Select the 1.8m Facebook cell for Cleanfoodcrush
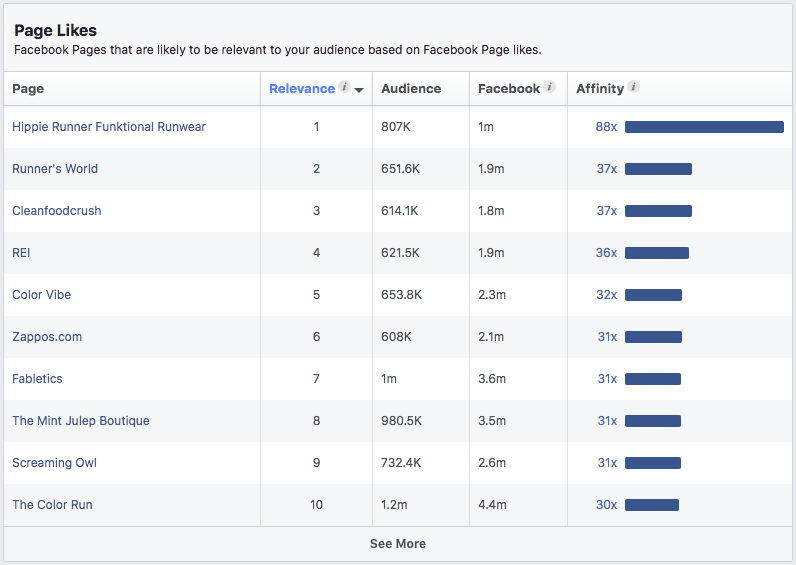This screenshot has height=565, width=796. (491, 211)
